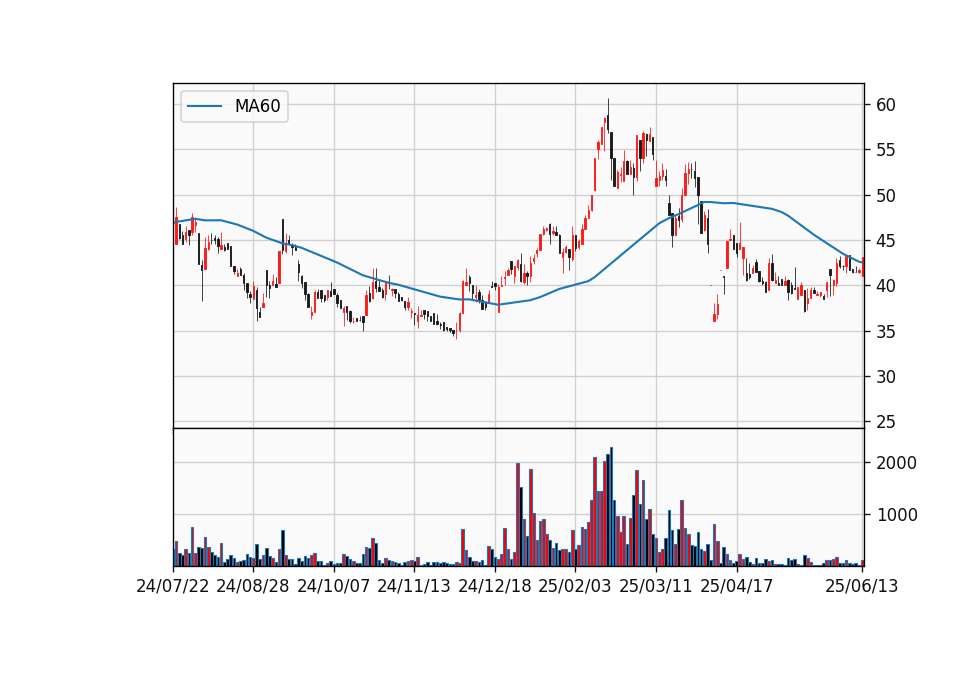Click the 2000 volume axis label
960x690 pixels.
pos(896,463)
